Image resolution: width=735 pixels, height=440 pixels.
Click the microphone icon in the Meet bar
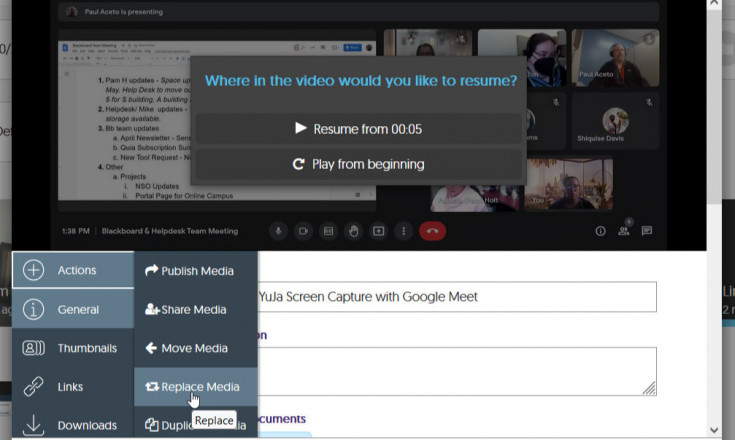pos(278,231)
